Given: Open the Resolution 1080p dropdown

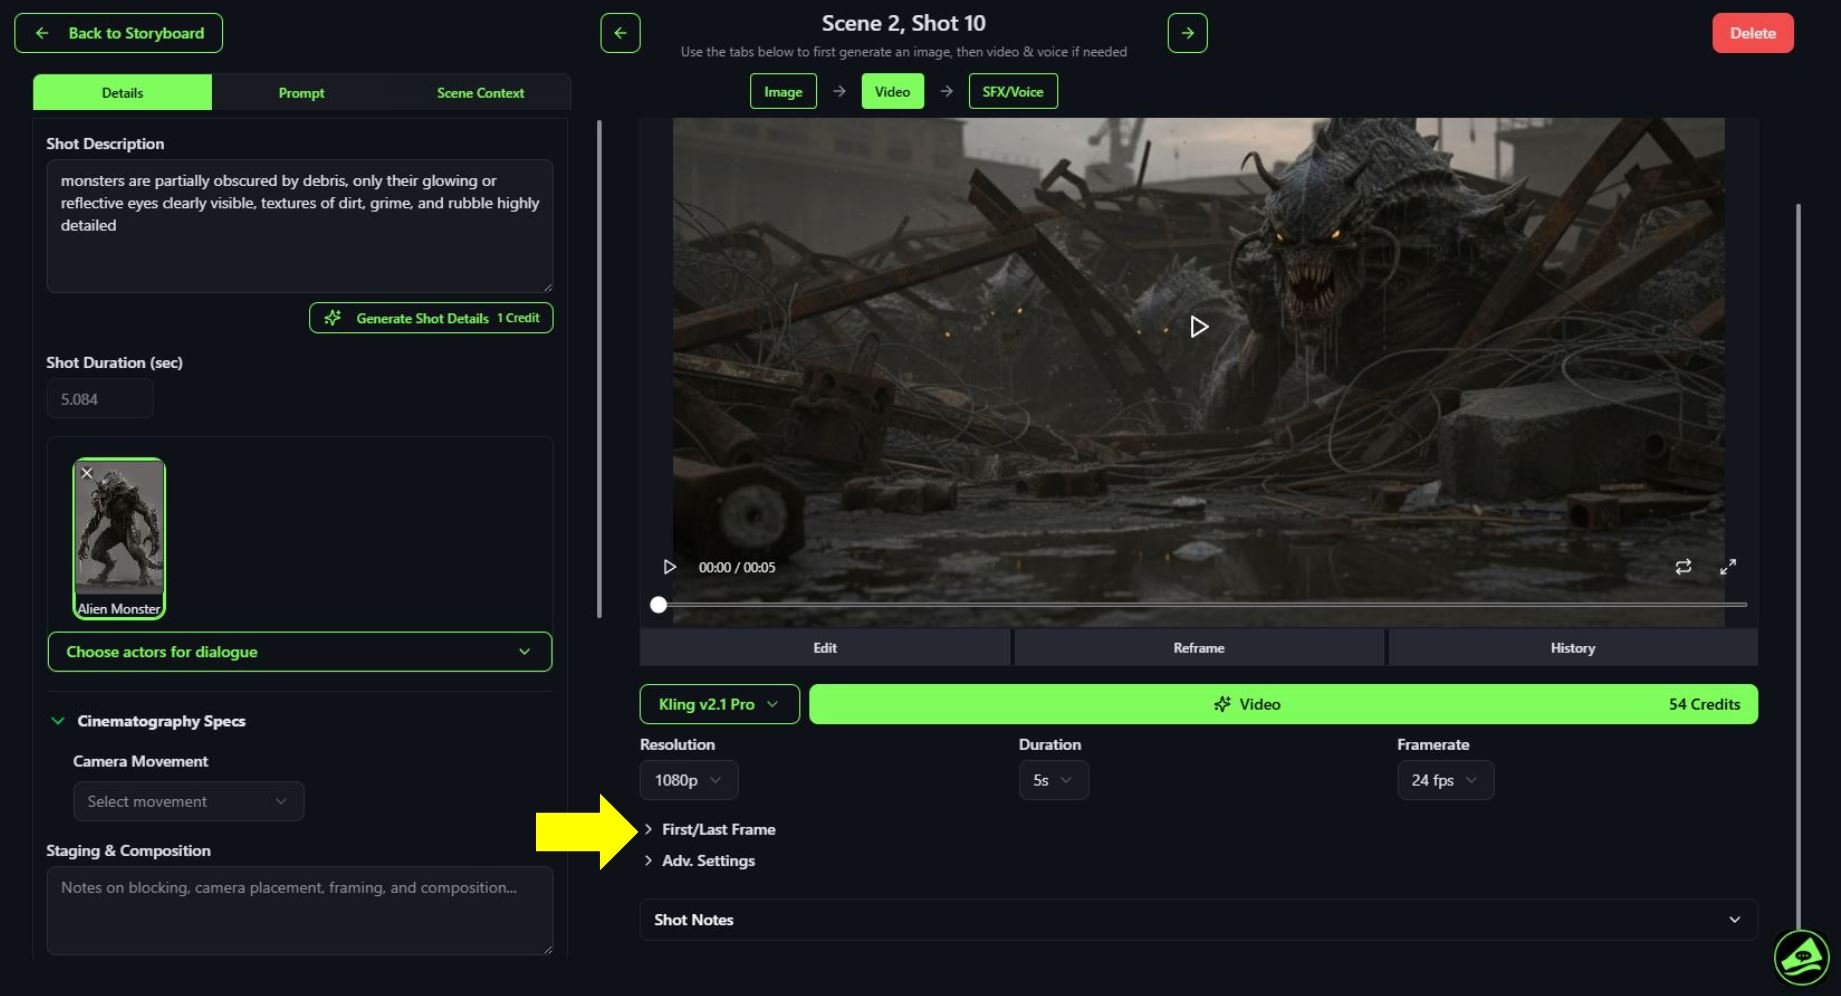Looking at the screenshot, I should pos(688,780).
